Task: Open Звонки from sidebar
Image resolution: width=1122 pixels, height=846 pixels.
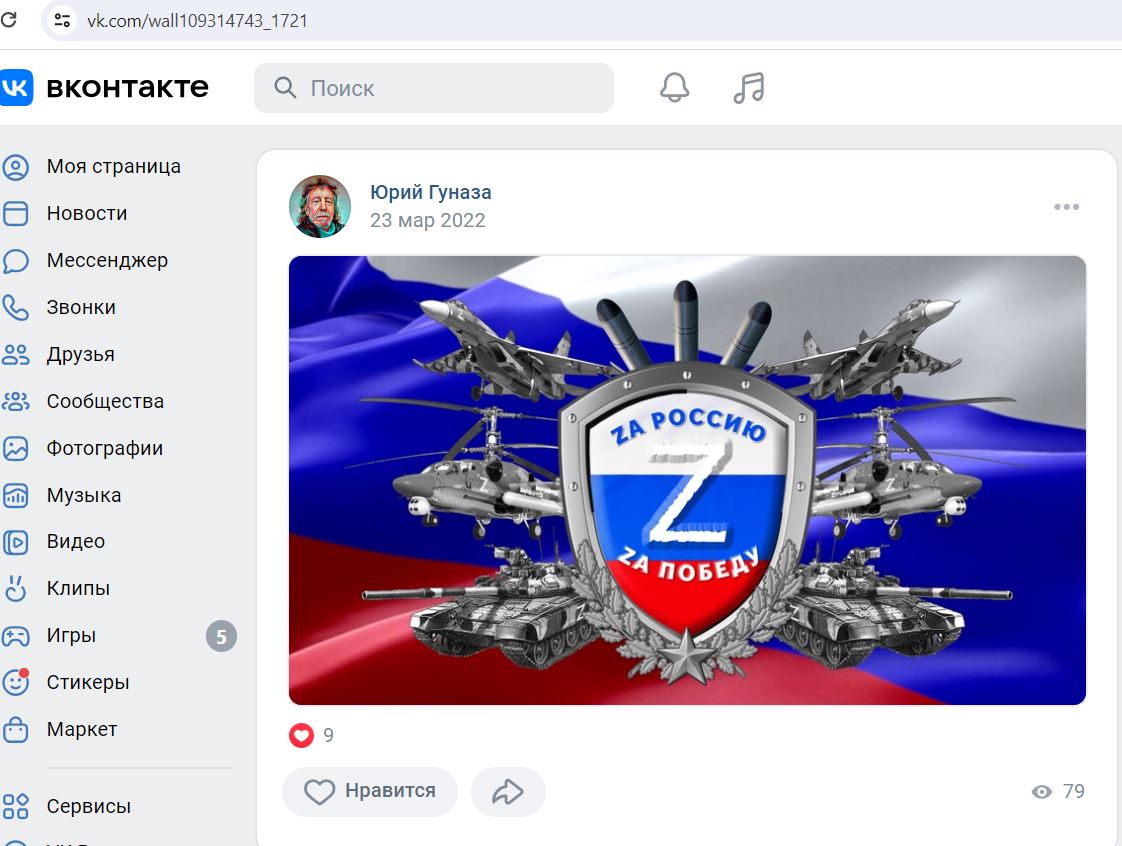Action: point(81,308)
